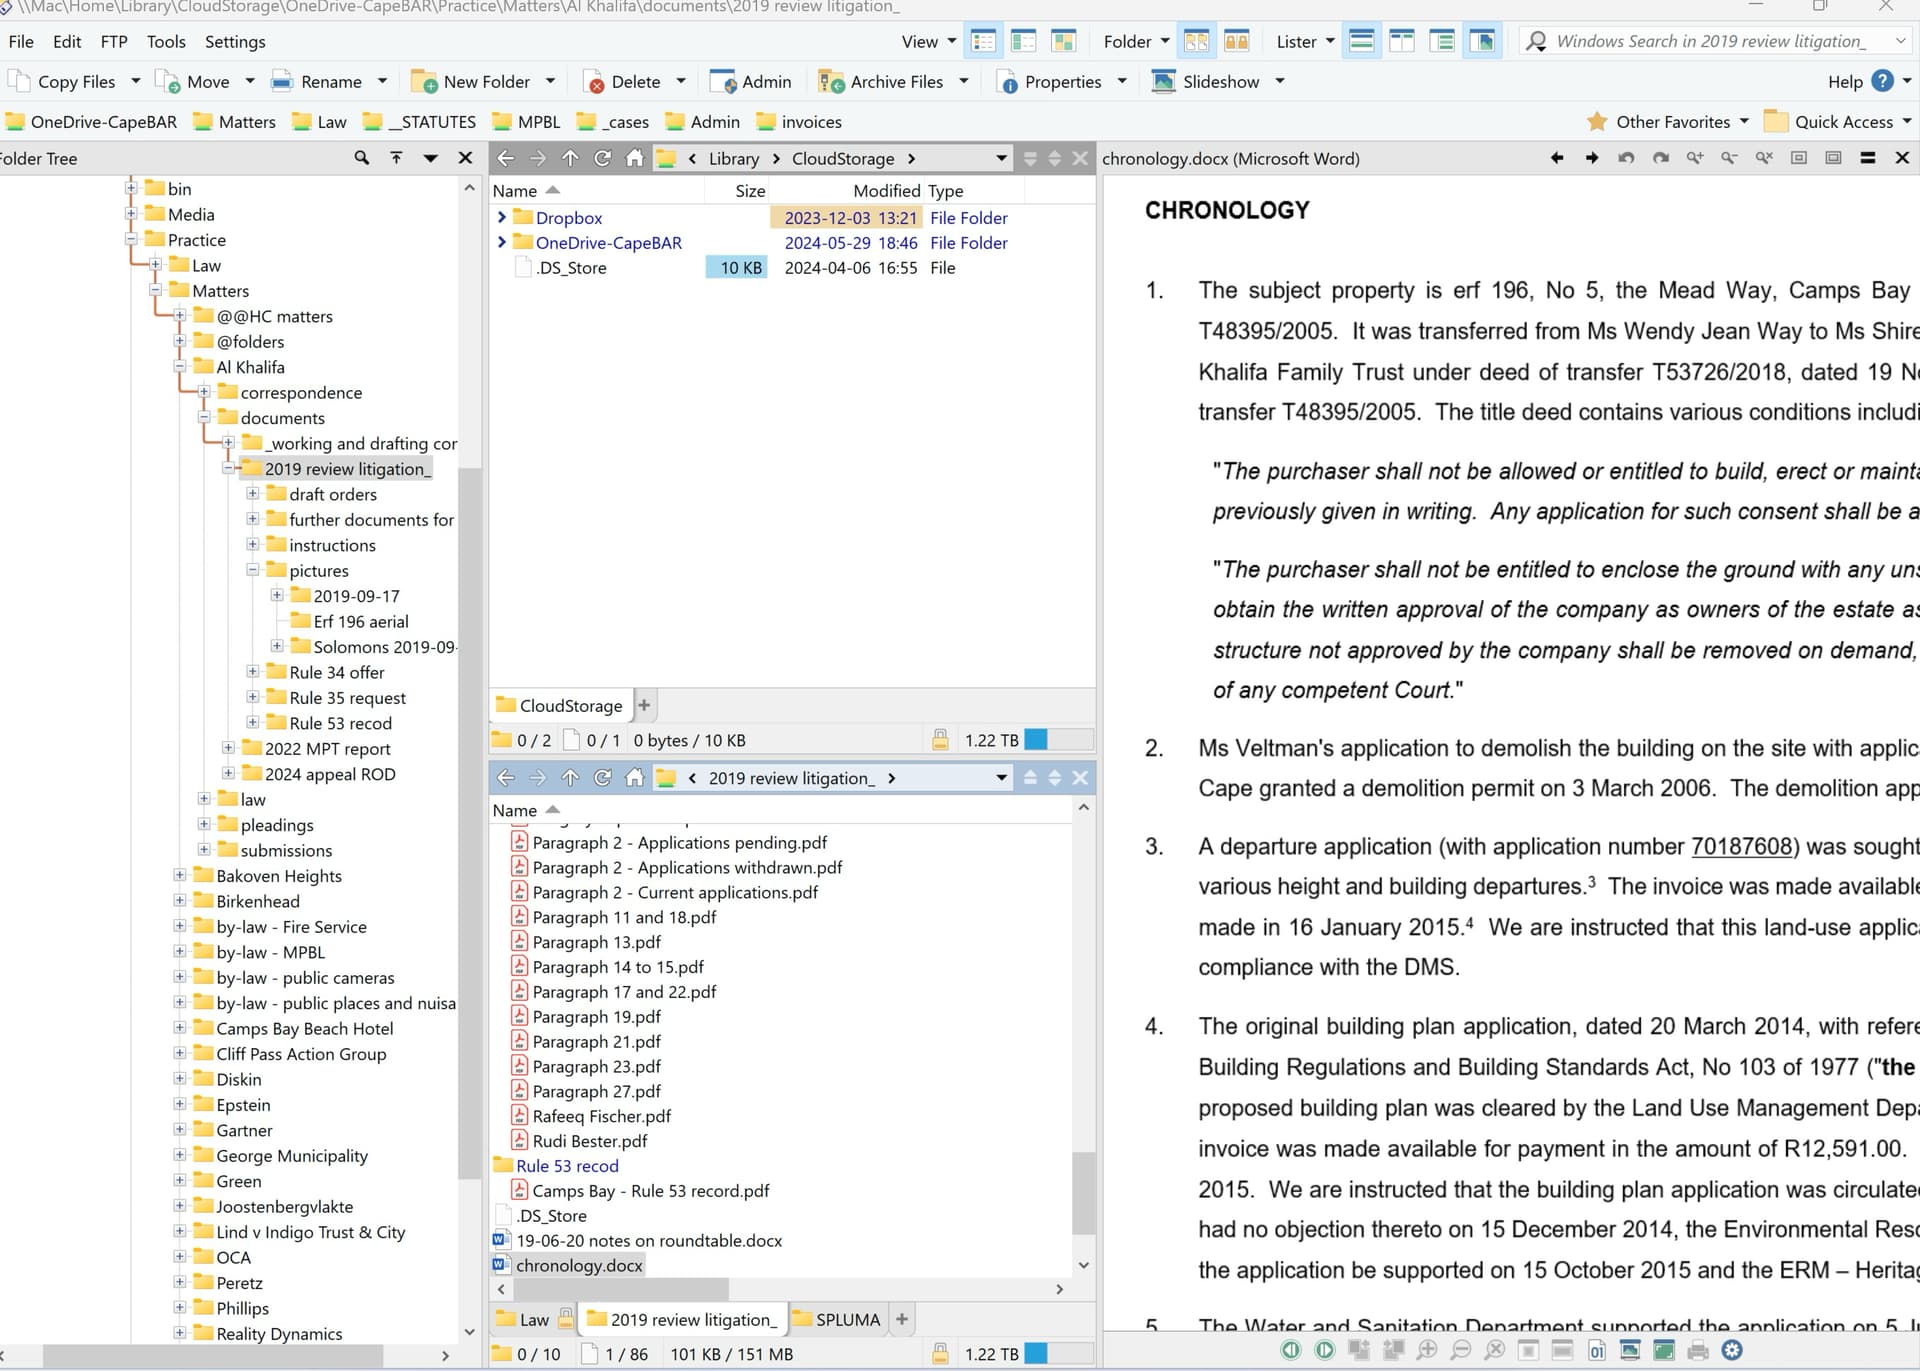Image resolution: width=1920 pixels, height=1371 pixels.
Task: Click the Slideshow toolbar icon
Action: point(1163,82)
